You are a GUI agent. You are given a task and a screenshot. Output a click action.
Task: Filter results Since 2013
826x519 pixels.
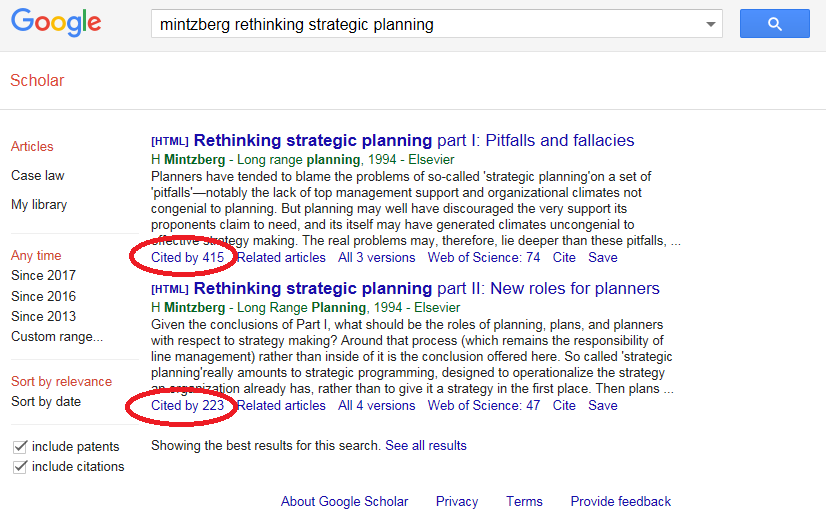43,316
